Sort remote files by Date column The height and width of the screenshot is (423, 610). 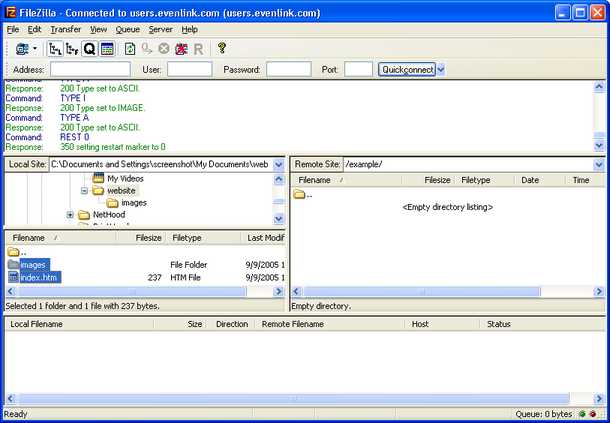click(x=540, y=180)
